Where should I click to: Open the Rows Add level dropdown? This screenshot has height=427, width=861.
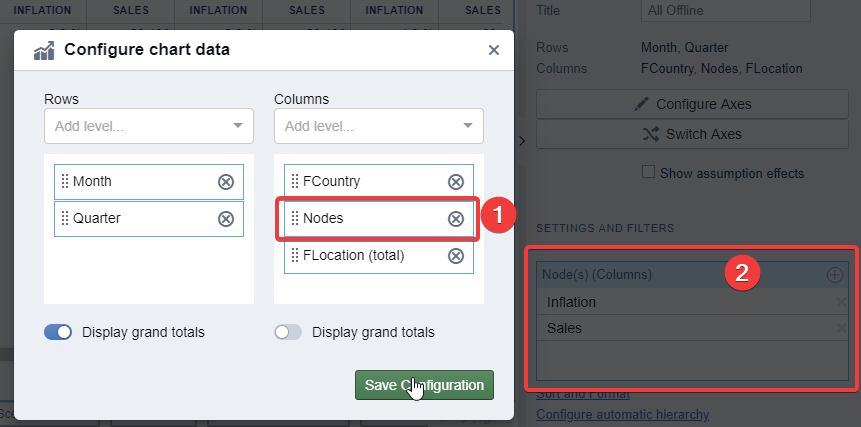pos(149,126)
